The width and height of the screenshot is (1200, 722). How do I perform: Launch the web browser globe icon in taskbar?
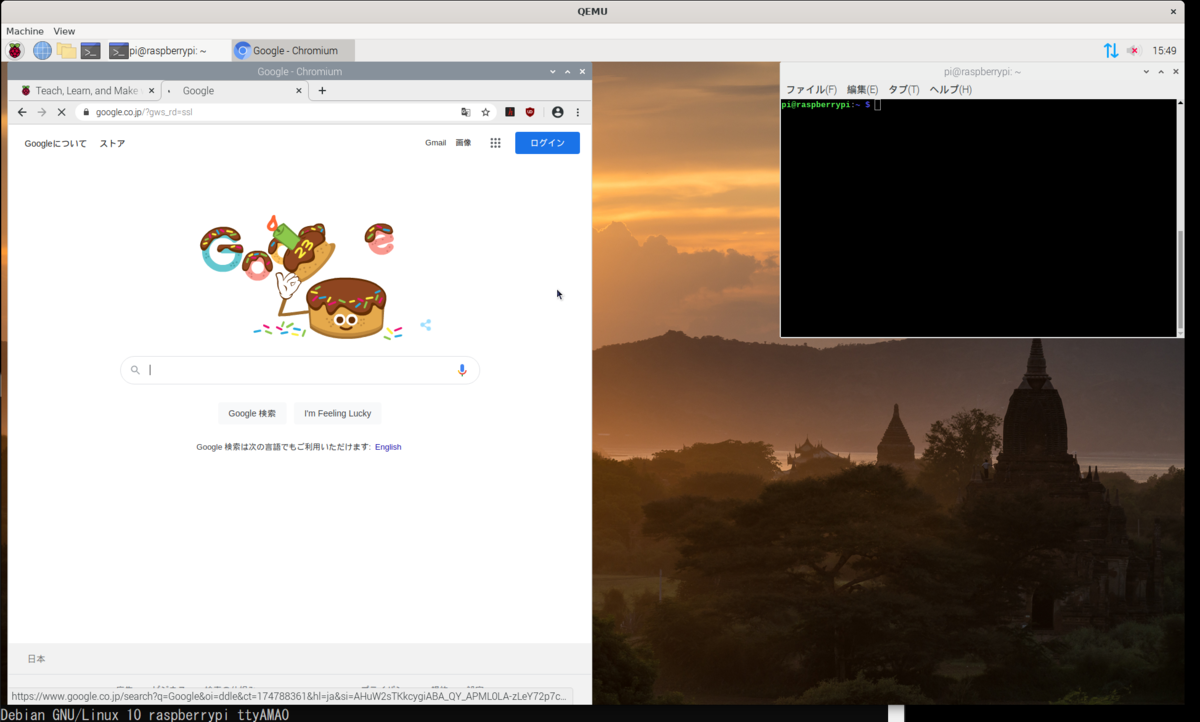[x=42, y=50]
